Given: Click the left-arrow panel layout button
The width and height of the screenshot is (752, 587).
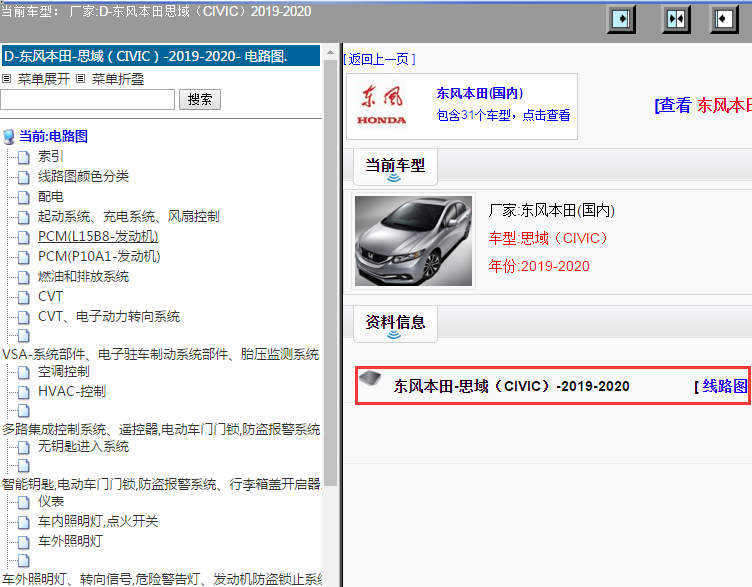Looking at the screenshot, I should [x=724, y=19].
